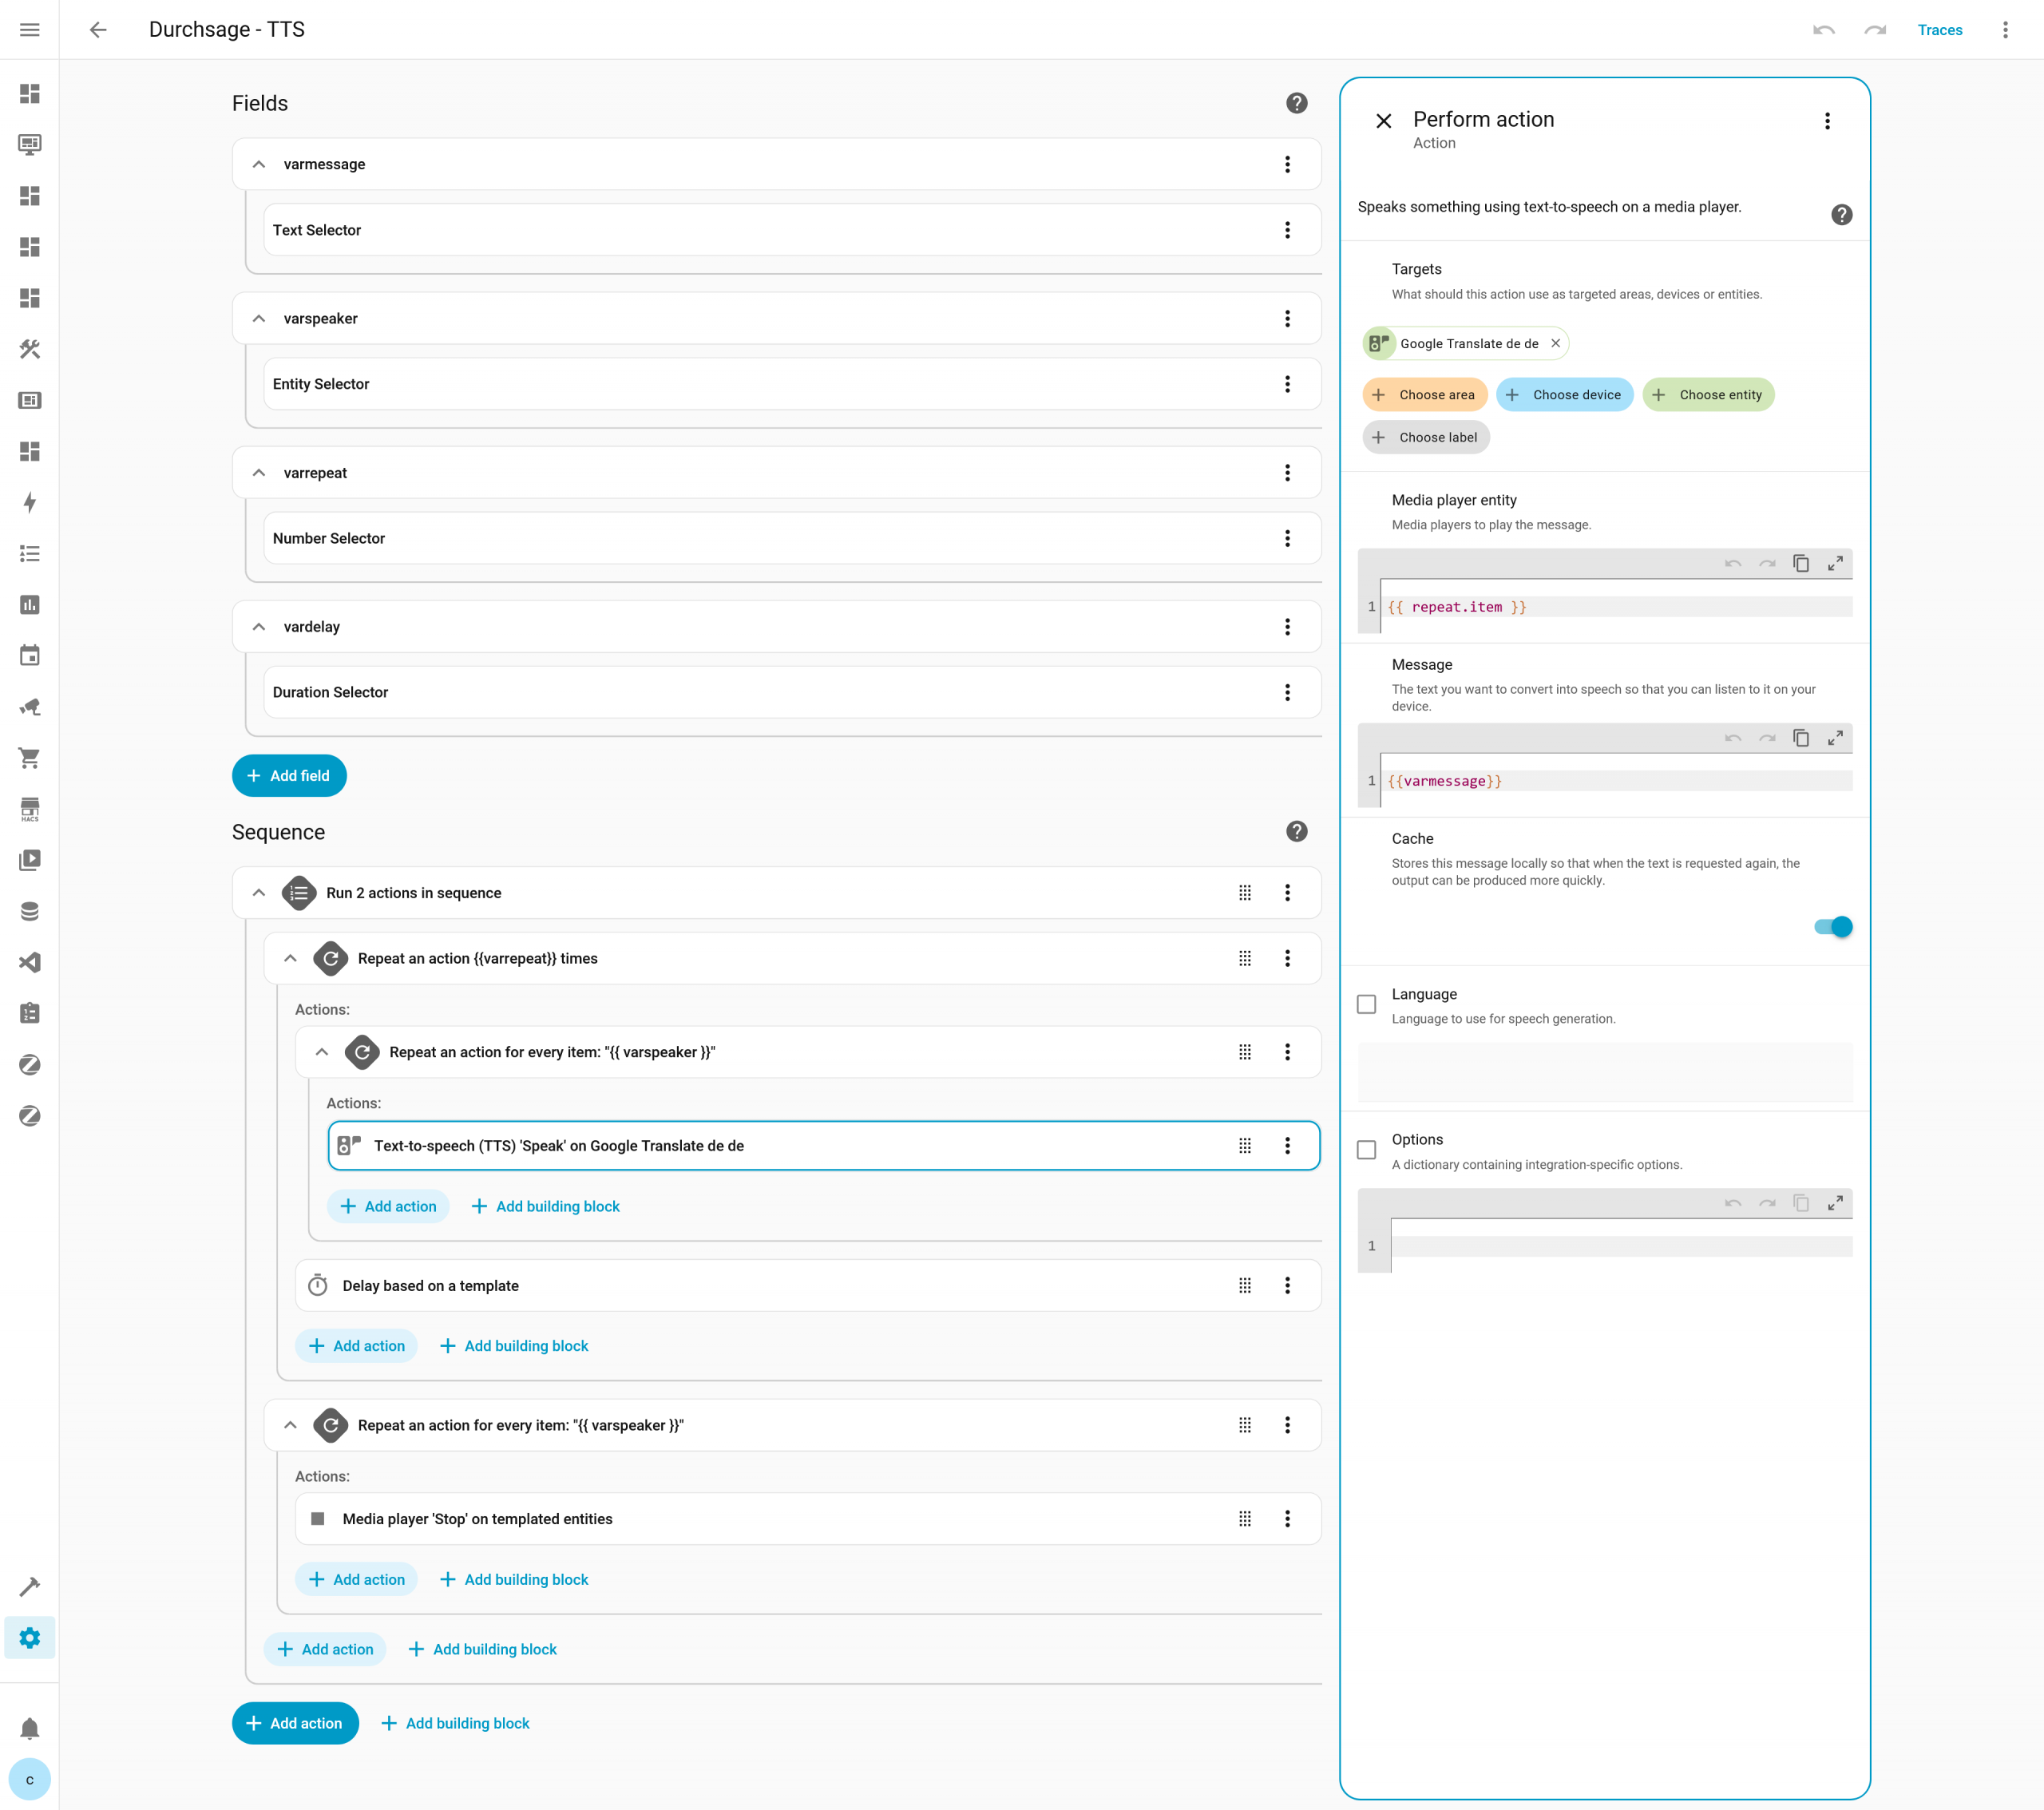Click the Settings gear in sidebar
This screenshot has width=2044, height=1810.
tap(29, 1637)
